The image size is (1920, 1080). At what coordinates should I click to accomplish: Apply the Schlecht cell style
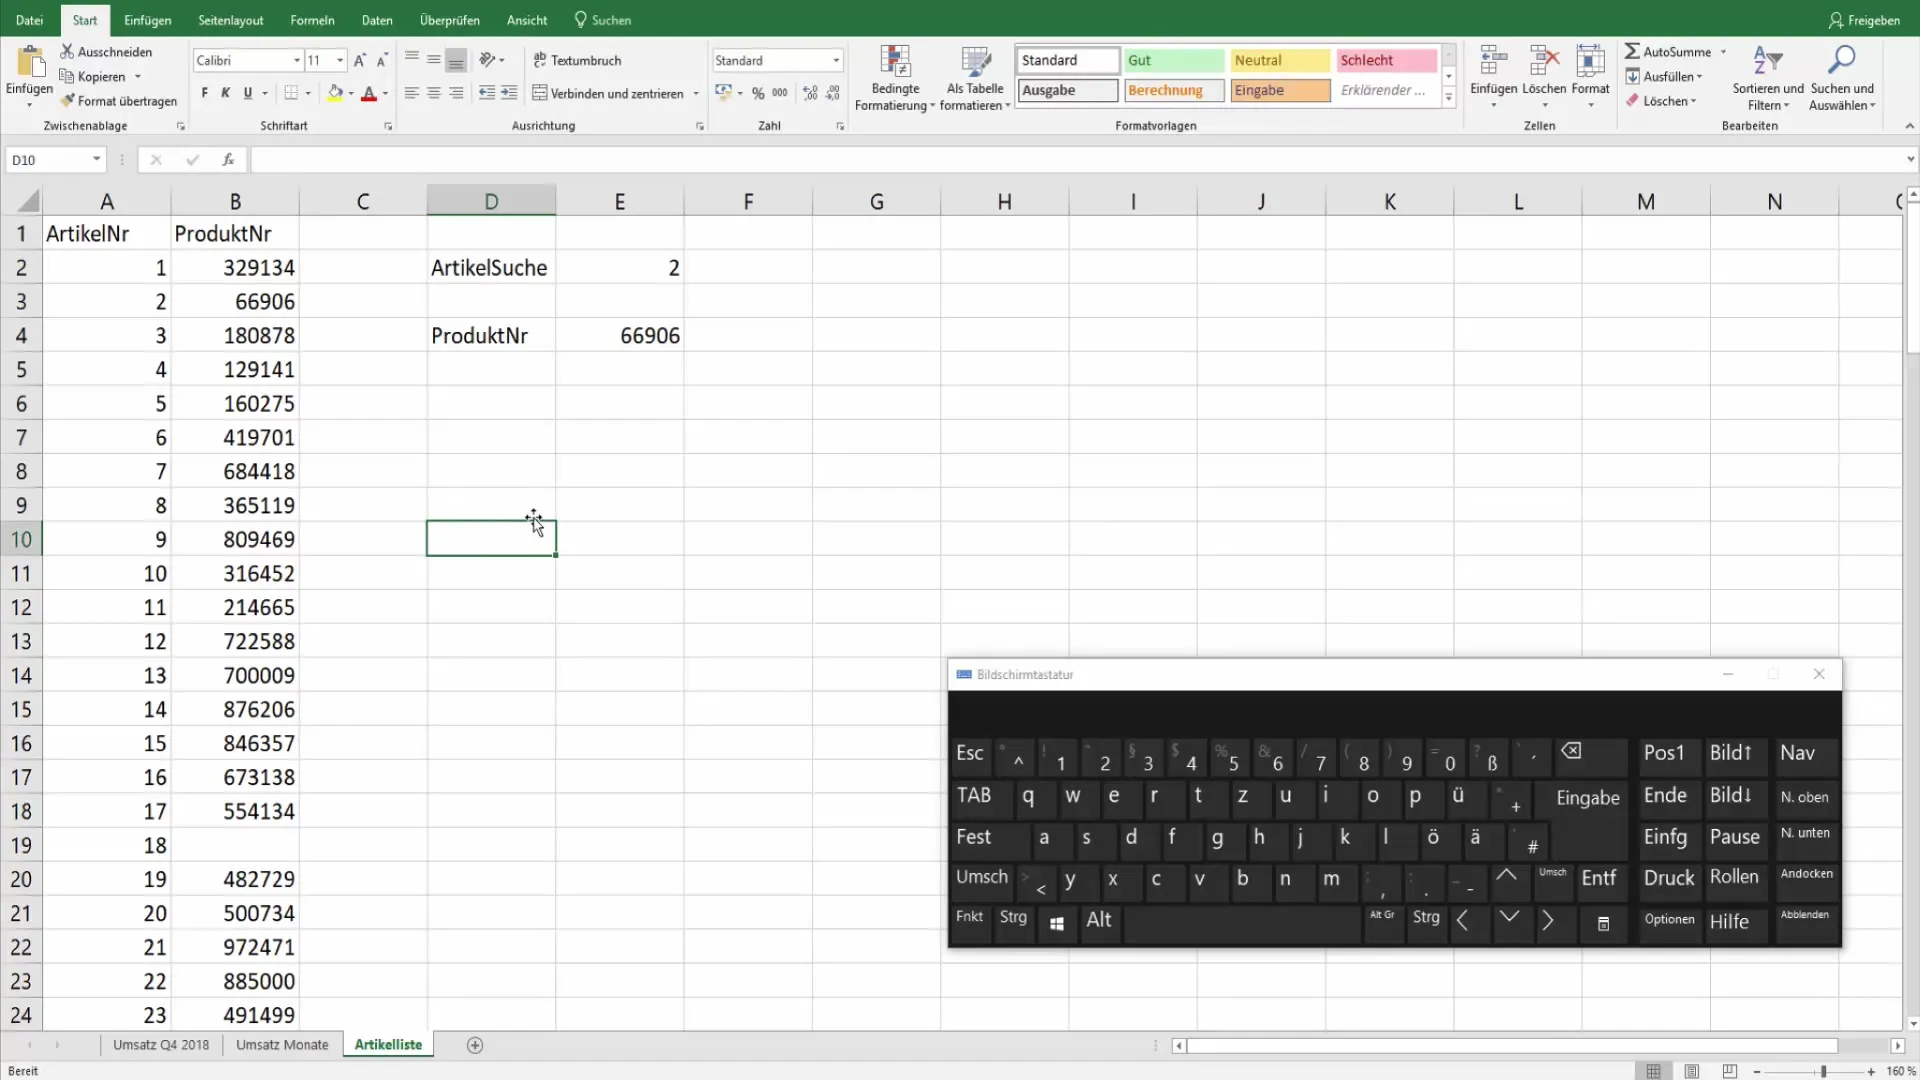coord(1386,60)
